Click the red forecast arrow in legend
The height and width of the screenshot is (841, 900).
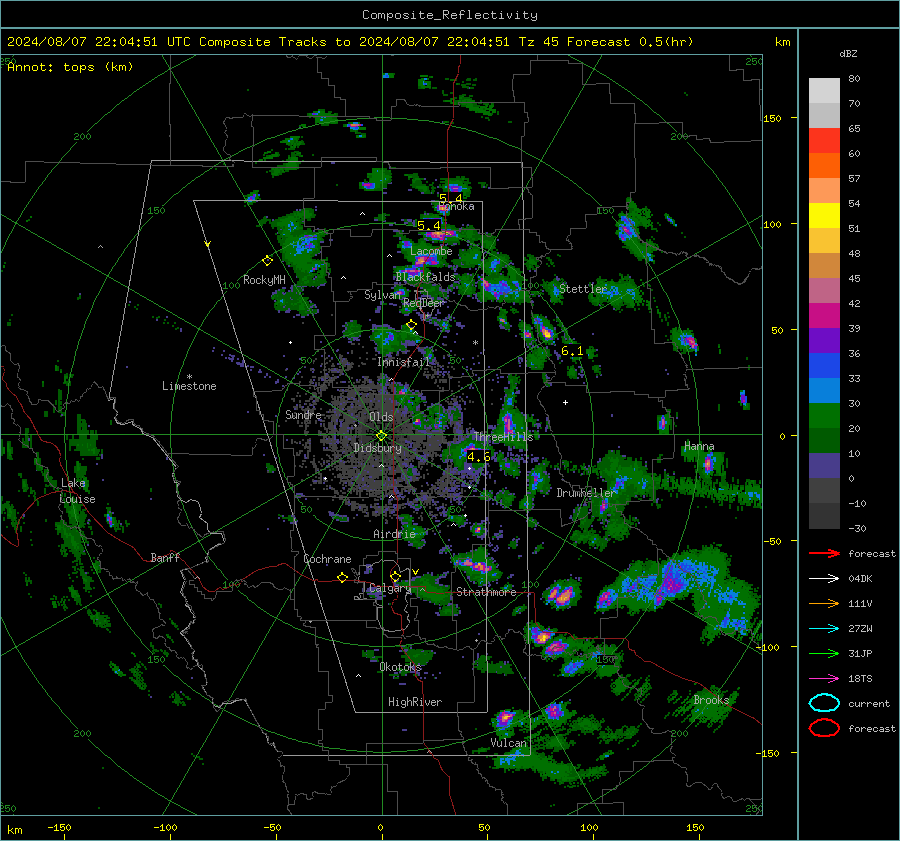(x=824, y=553)
